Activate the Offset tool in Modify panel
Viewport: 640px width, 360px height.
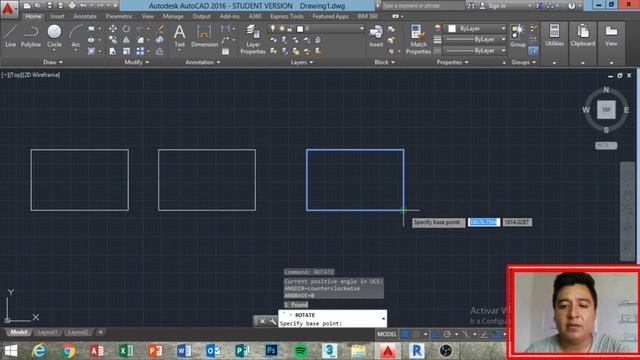point(160,51)
